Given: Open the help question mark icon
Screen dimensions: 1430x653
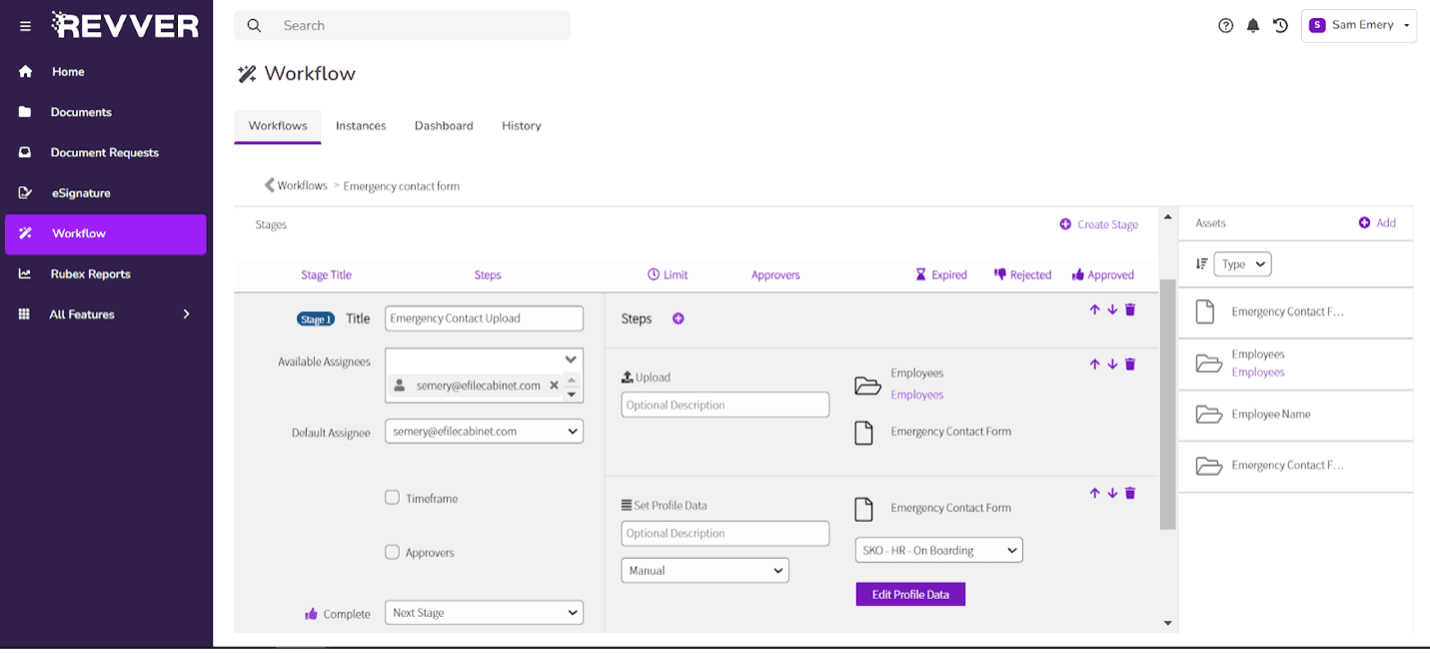Looking at the screenshot, I should (x=1226, y=25).
